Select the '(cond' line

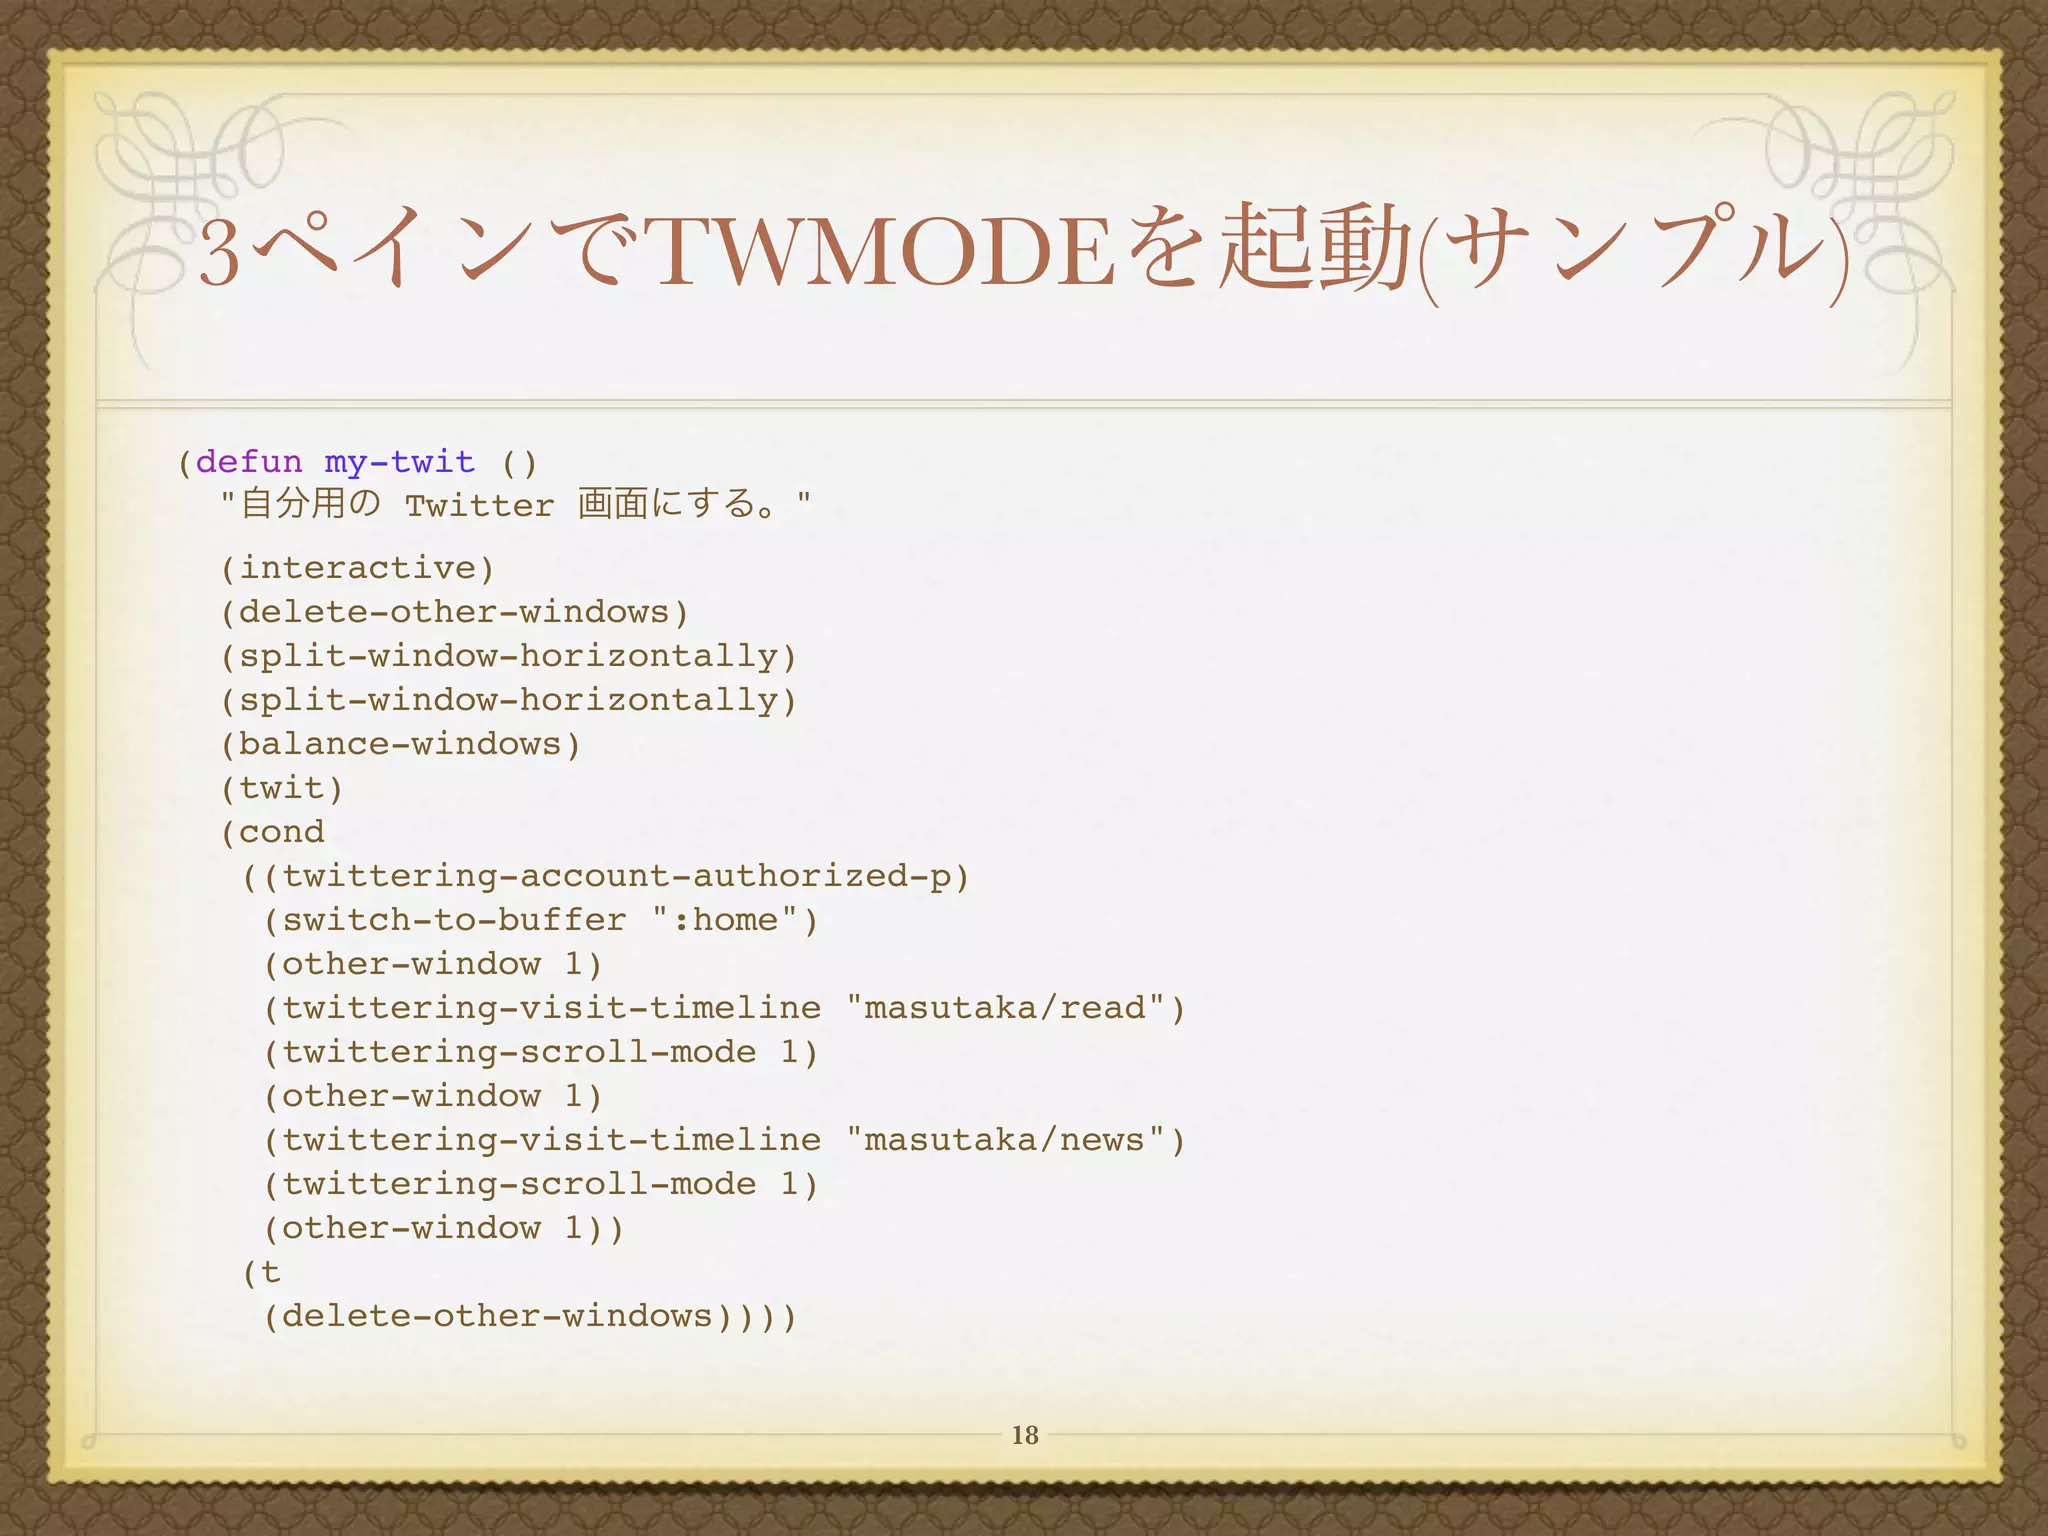(x=273, y=832)
